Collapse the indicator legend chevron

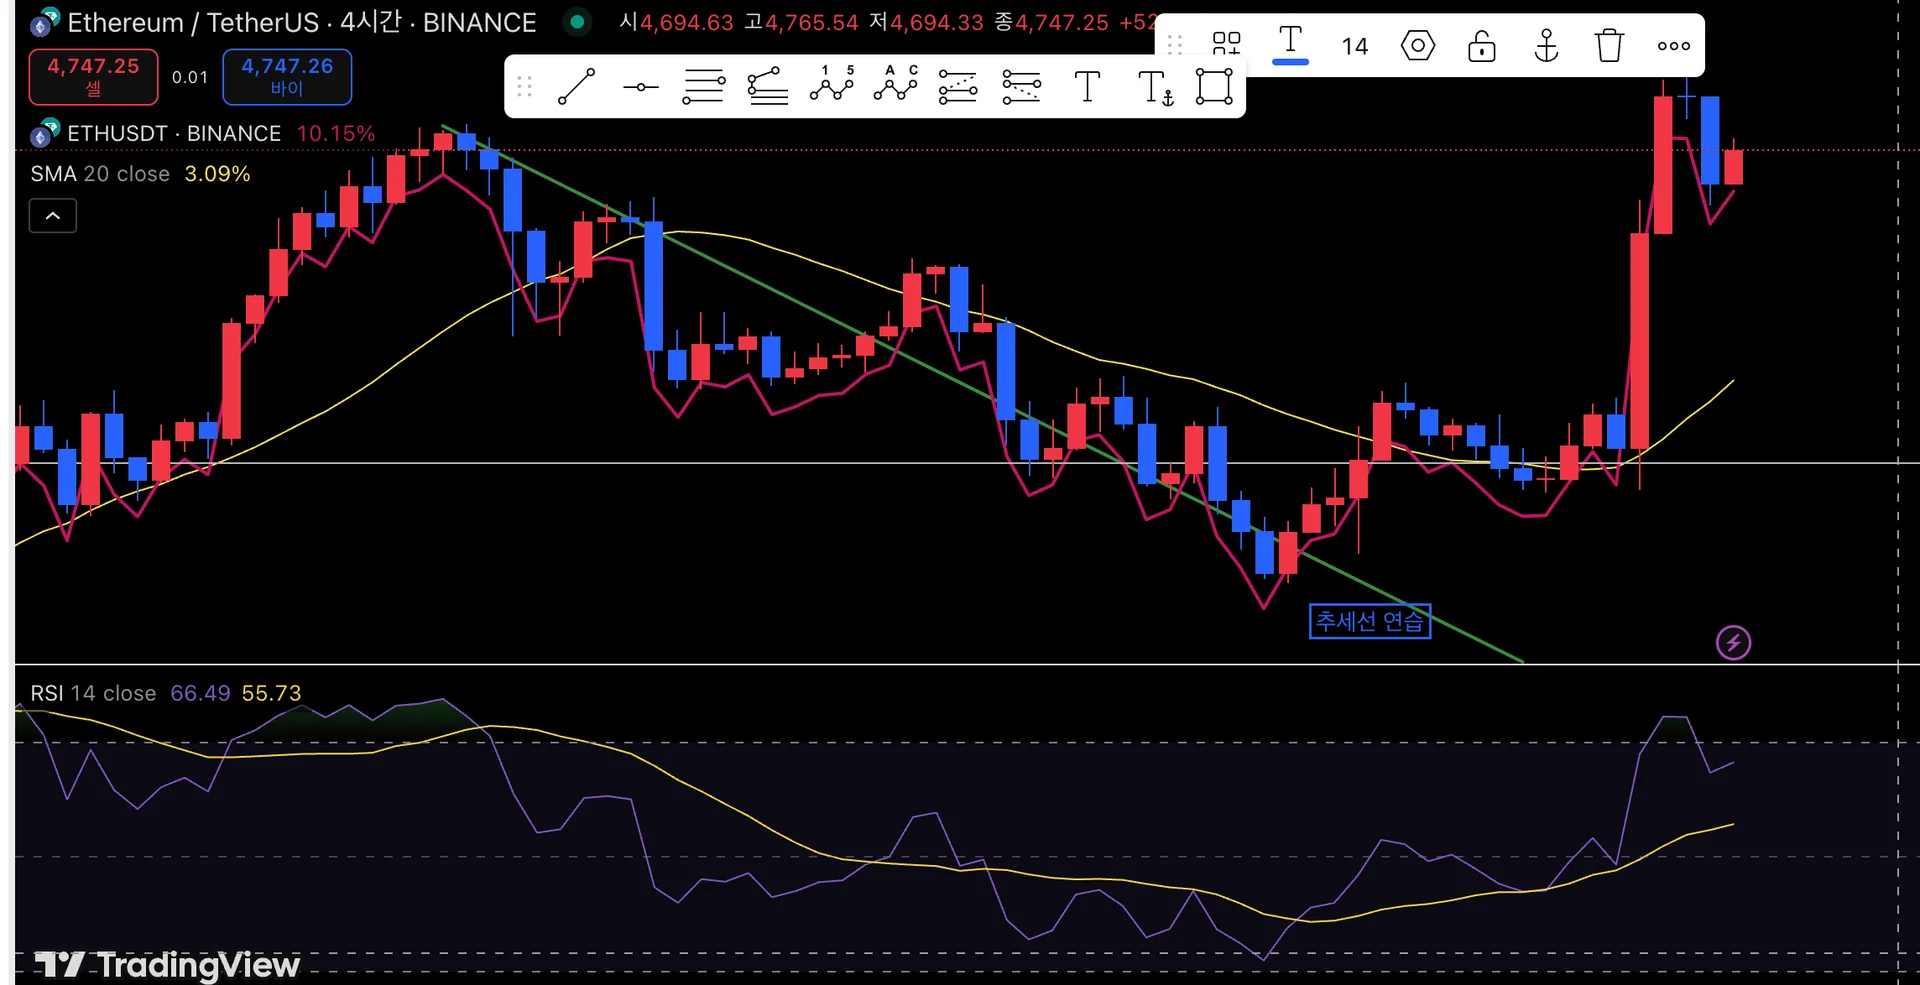click(x=53, y=216)
